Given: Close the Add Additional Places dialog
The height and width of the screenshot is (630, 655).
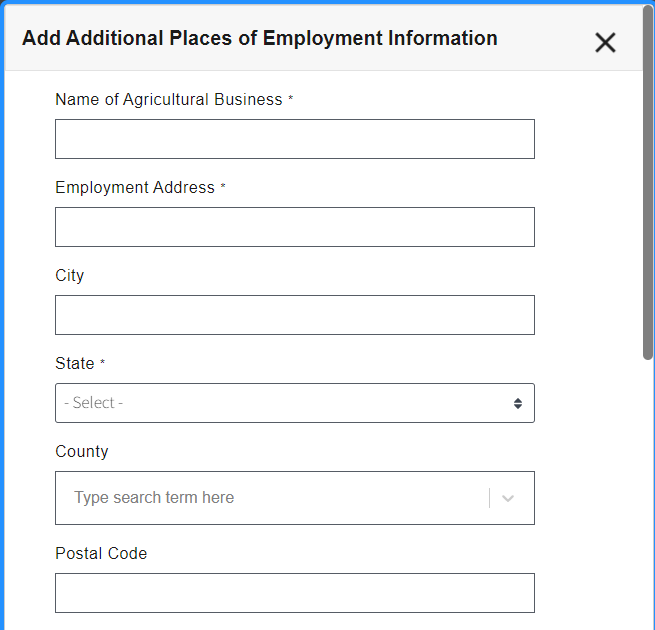Looking at the screenshot, I should click(605, 42).
